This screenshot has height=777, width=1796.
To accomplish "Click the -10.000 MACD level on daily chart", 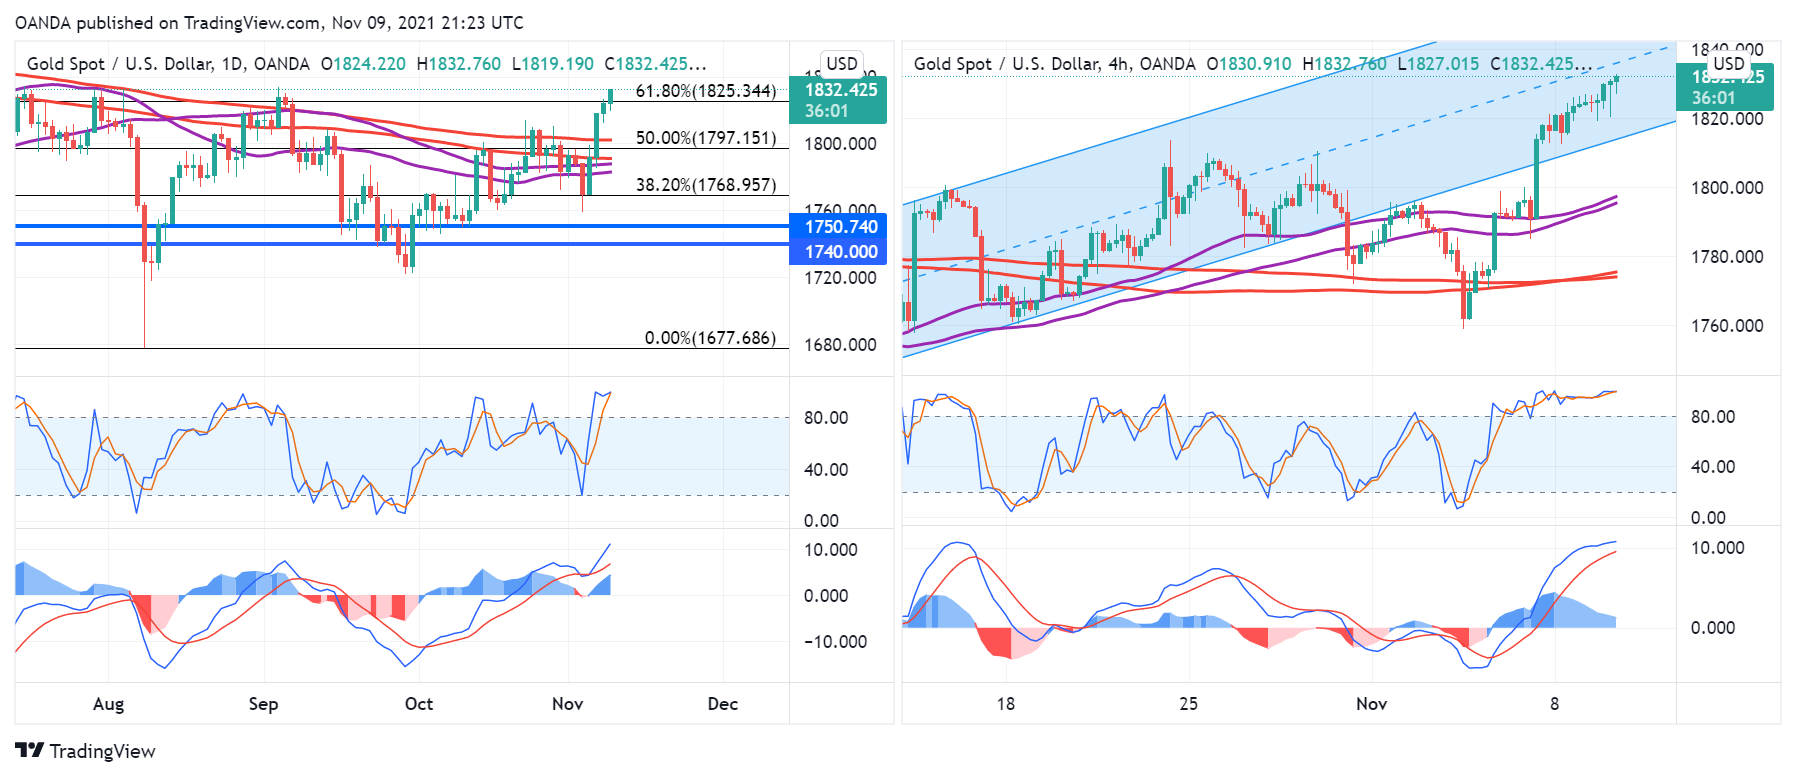I will tap(836, 642).
